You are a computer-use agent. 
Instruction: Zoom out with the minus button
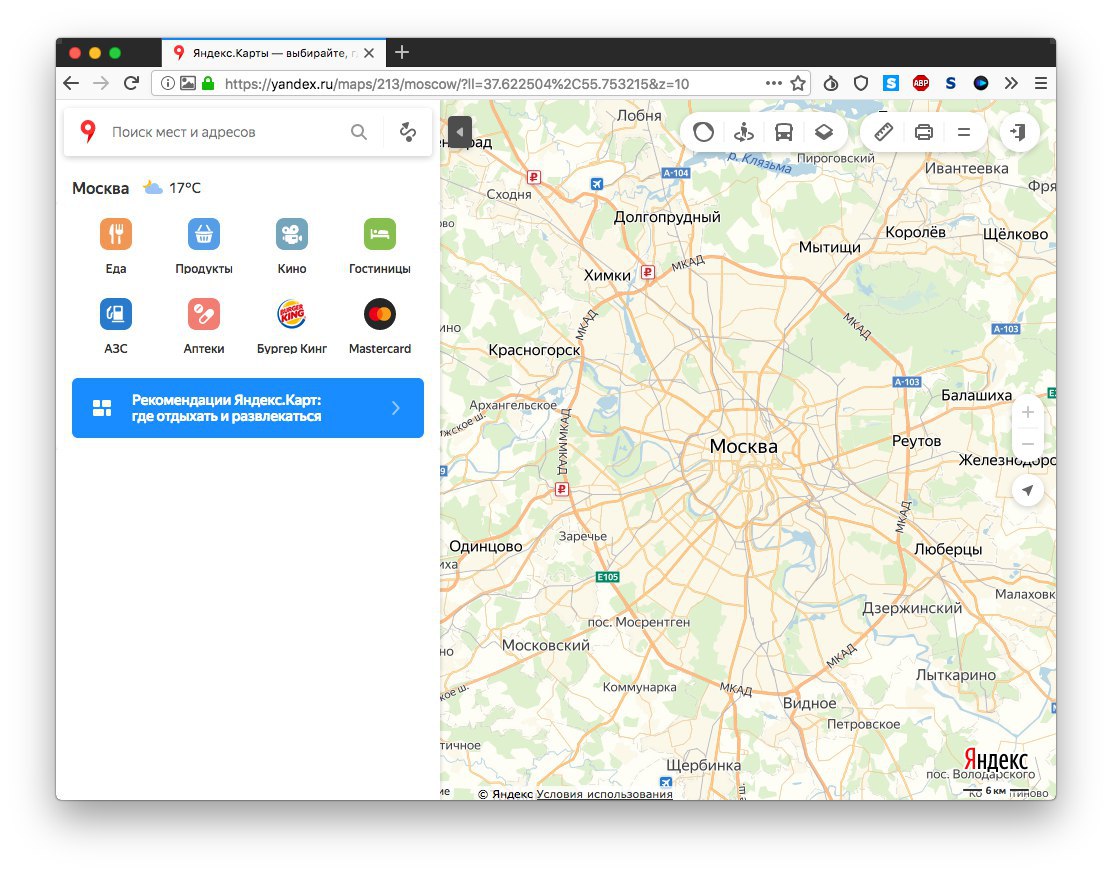click(x=1028, y=444)
